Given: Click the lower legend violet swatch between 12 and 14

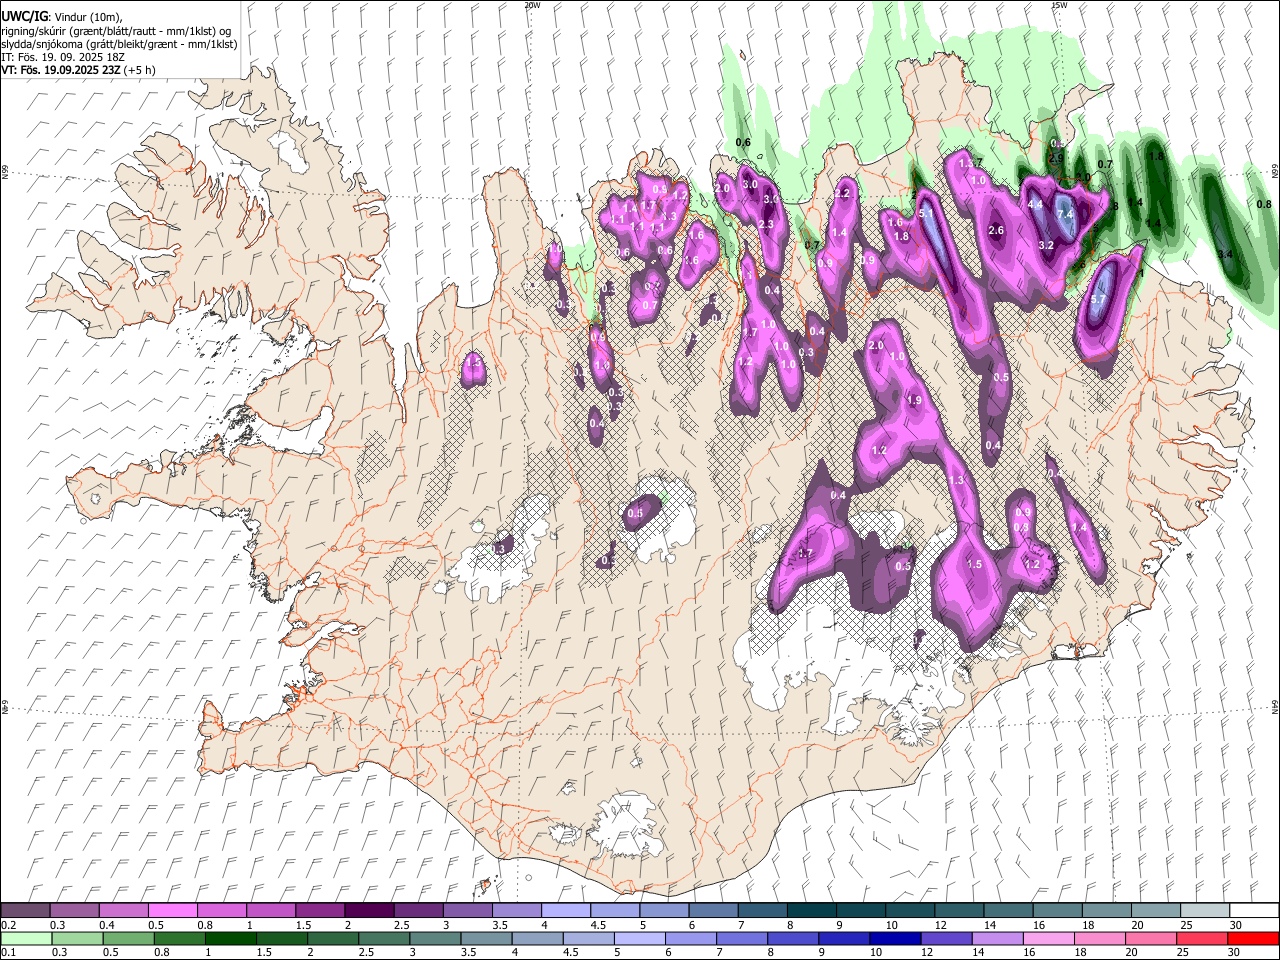Looking at the screenshot, I should [x=945, y=938].
